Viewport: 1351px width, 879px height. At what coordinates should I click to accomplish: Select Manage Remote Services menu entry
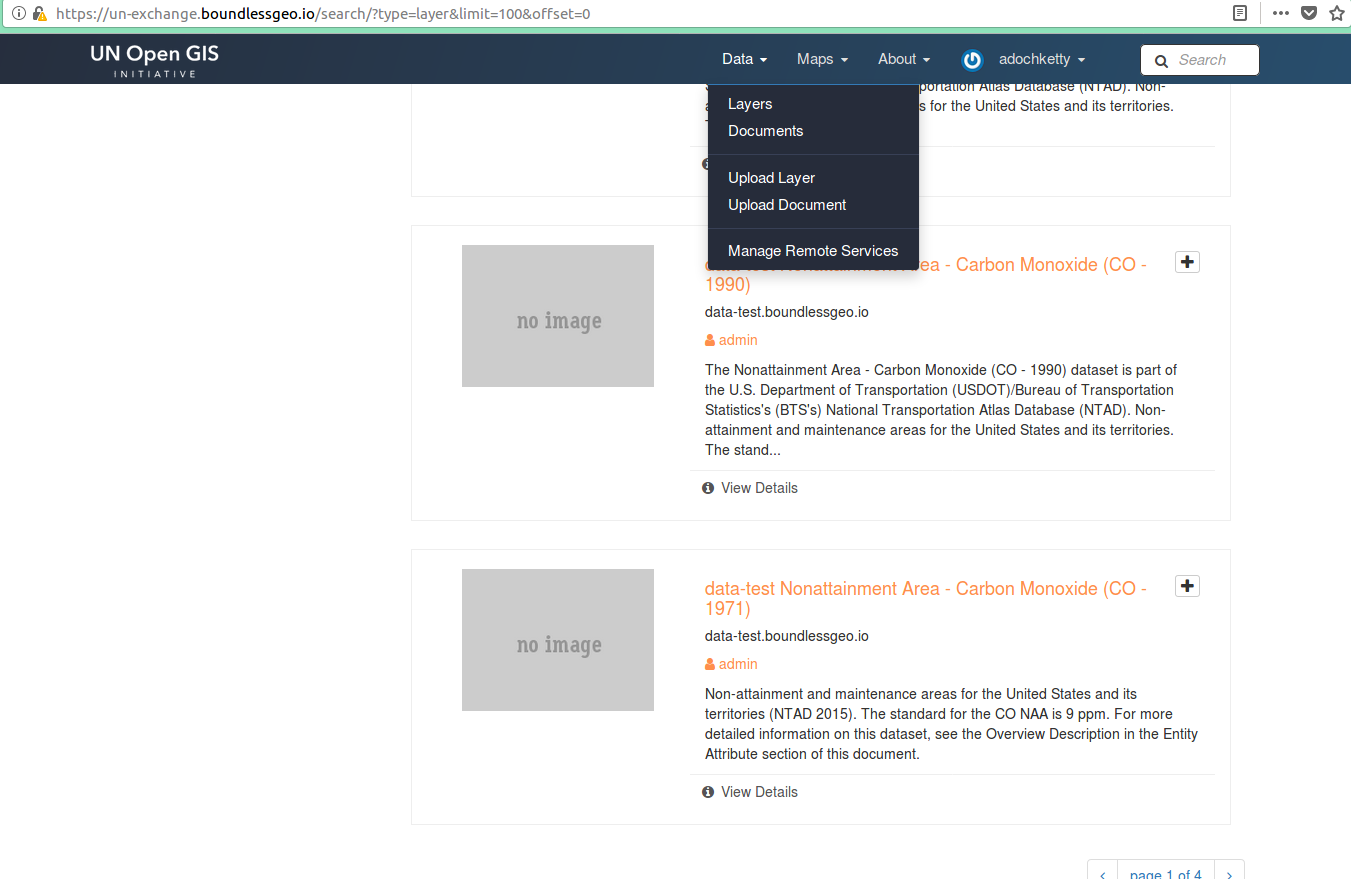(813, 251)
